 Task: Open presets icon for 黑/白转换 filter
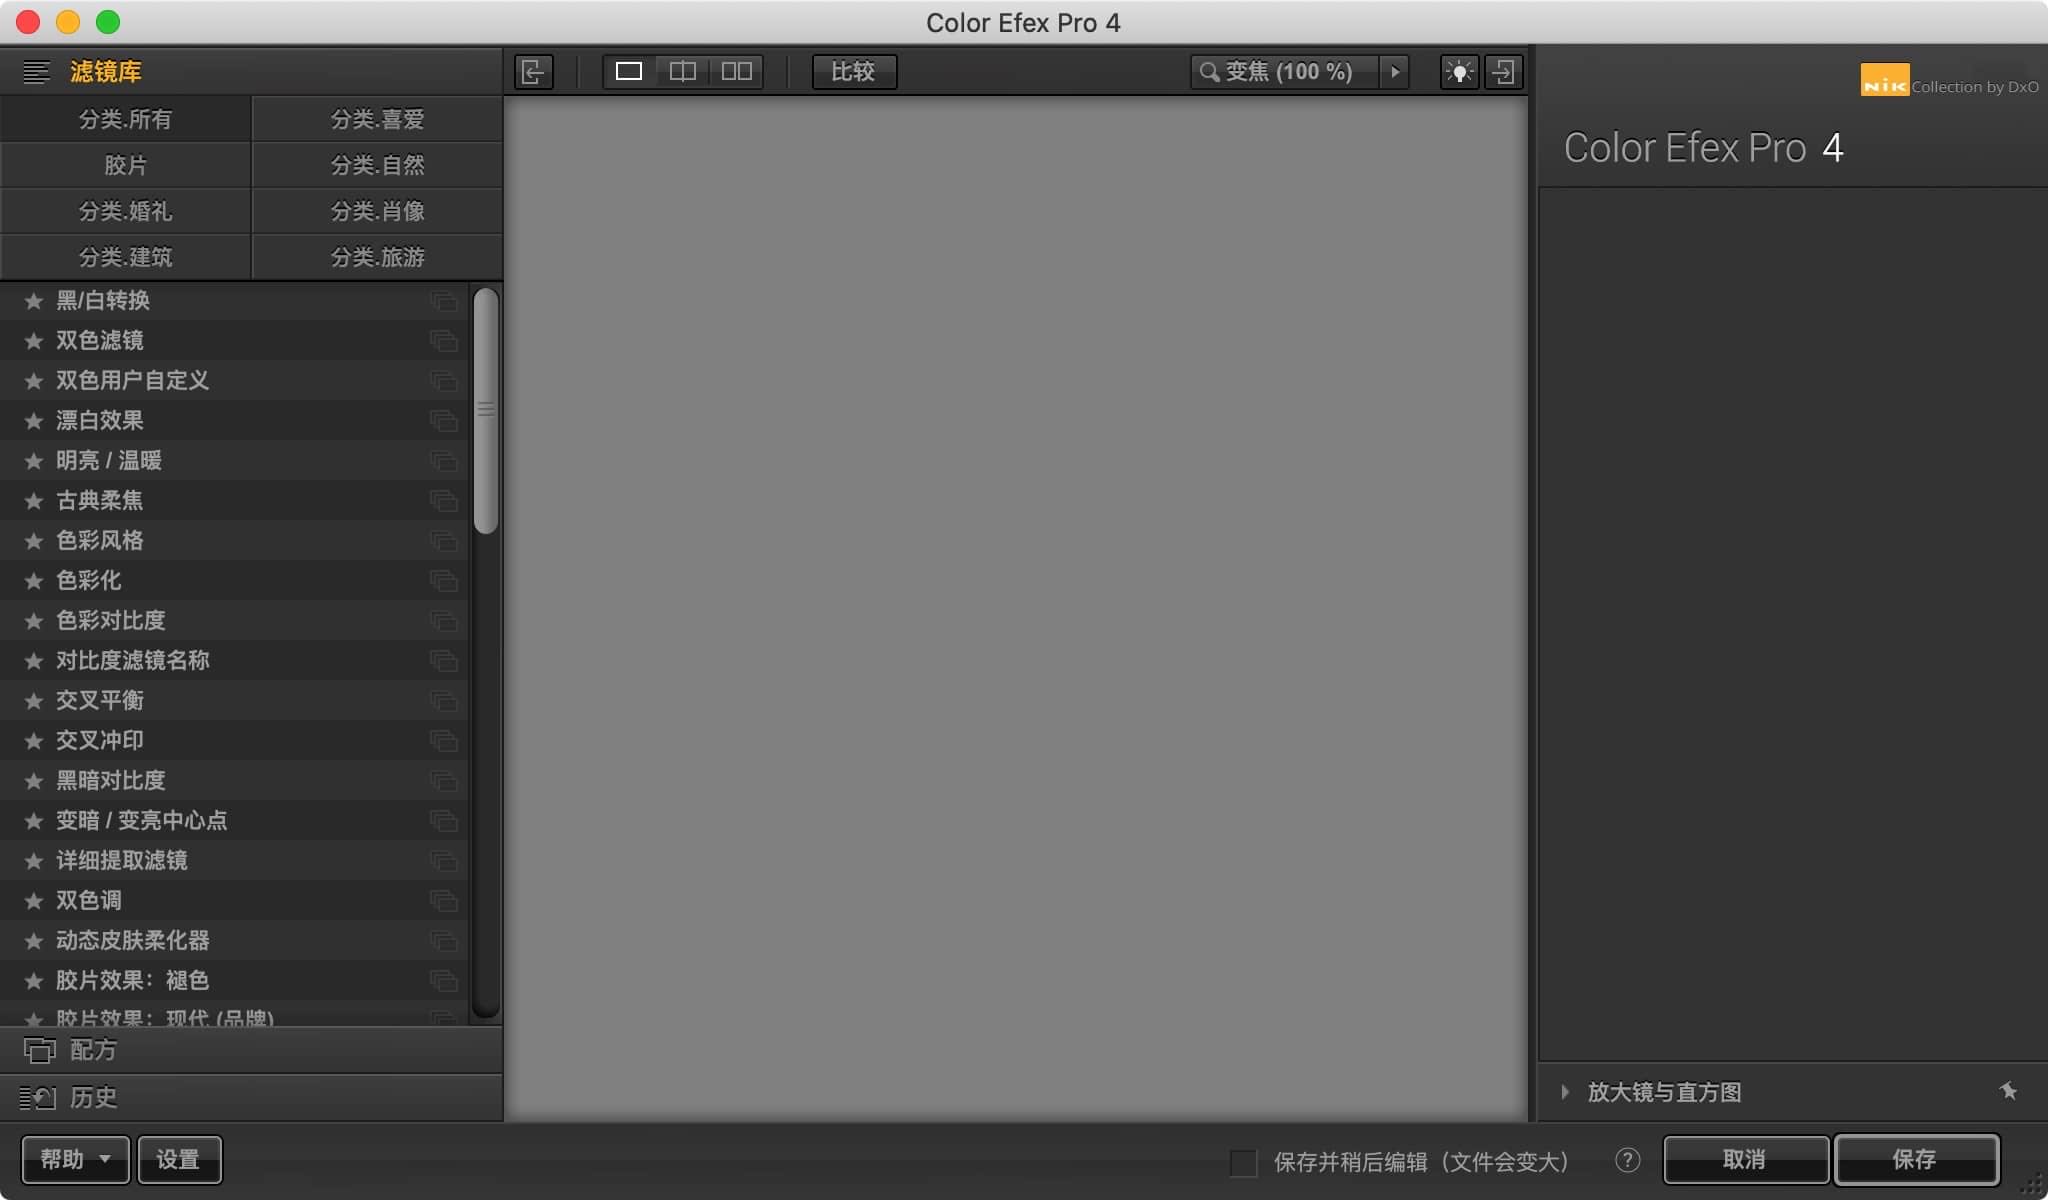click(x=444, y=301)
